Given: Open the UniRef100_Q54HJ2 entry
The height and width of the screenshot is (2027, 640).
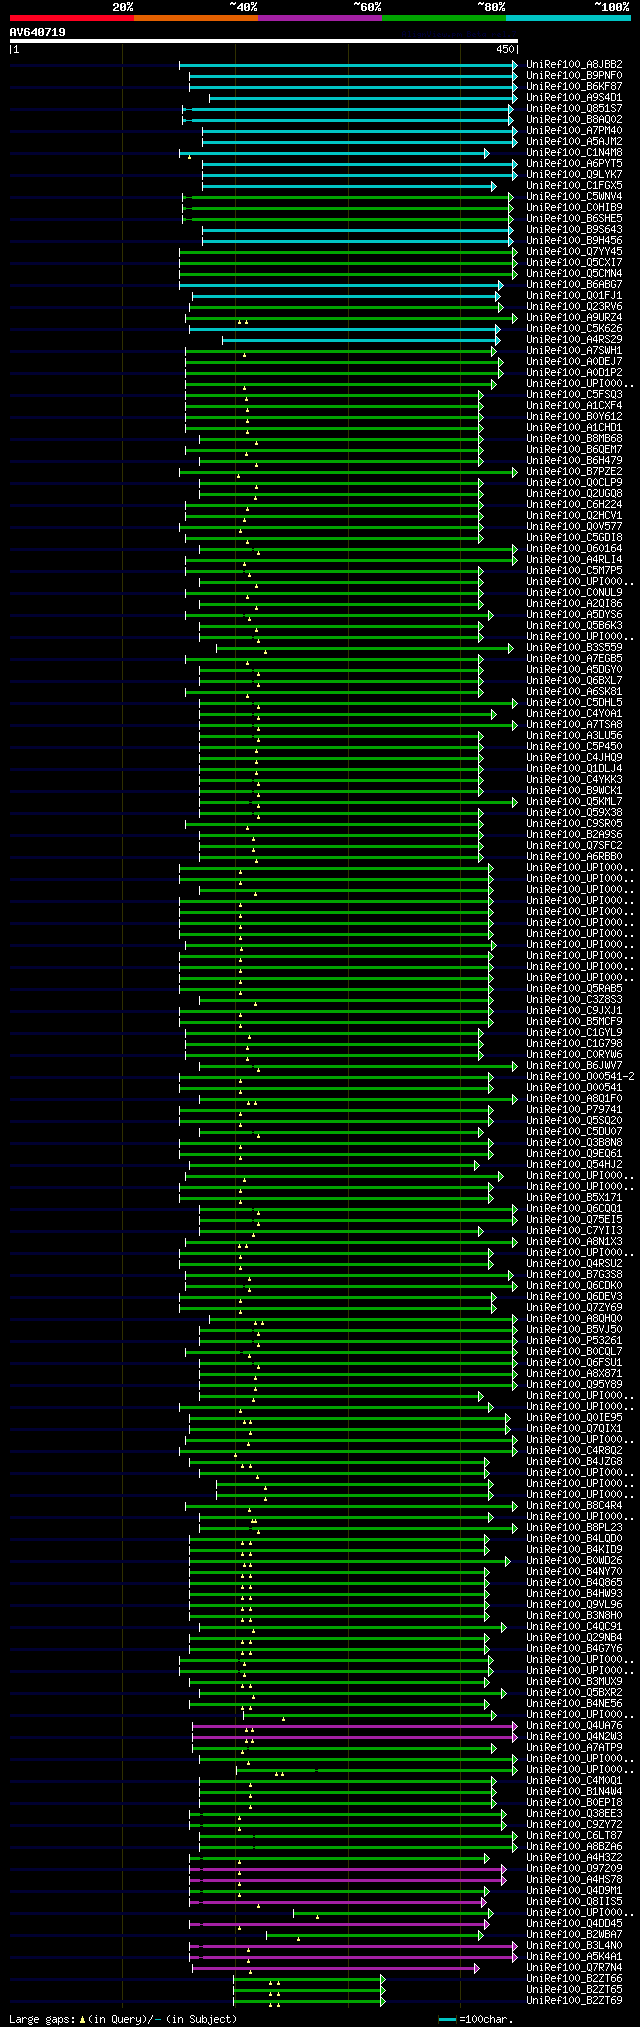Looking at the screenshot, I should tap(574, 1164).
